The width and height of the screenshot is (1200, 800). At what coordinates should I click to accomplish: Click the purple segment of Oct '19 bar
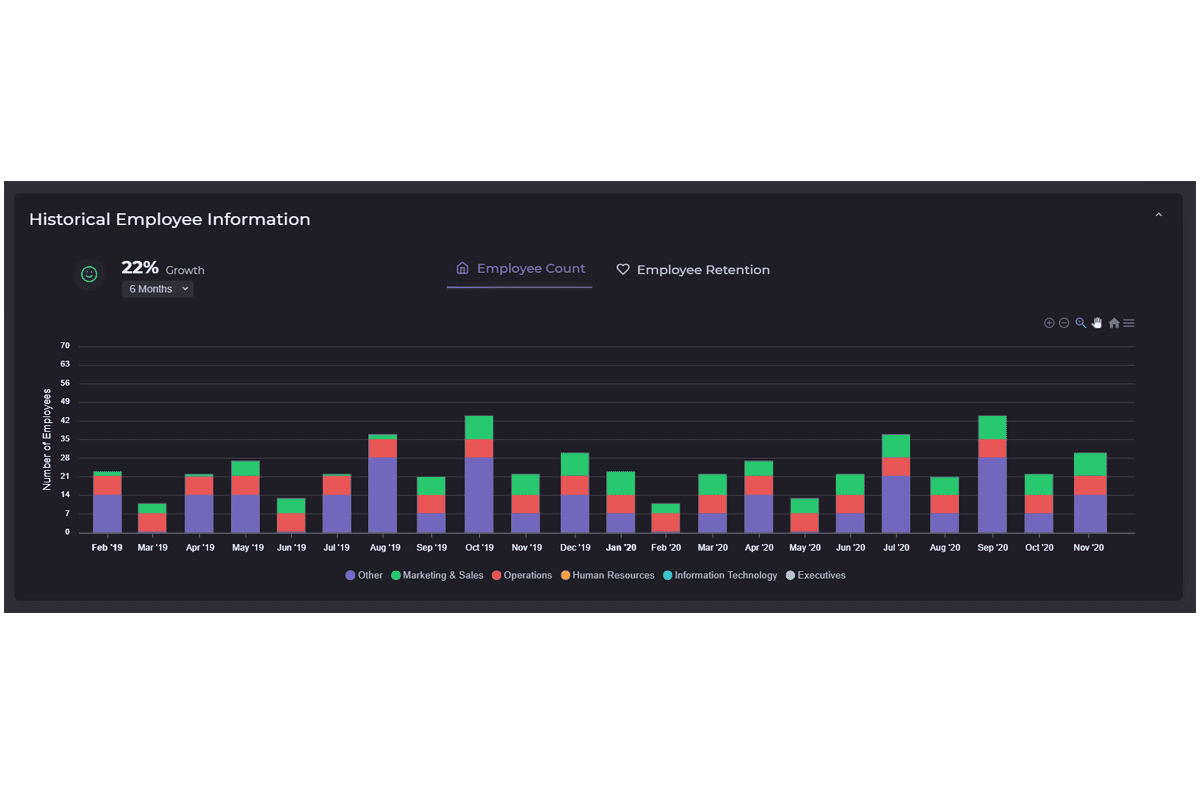[x=479, y=494]
